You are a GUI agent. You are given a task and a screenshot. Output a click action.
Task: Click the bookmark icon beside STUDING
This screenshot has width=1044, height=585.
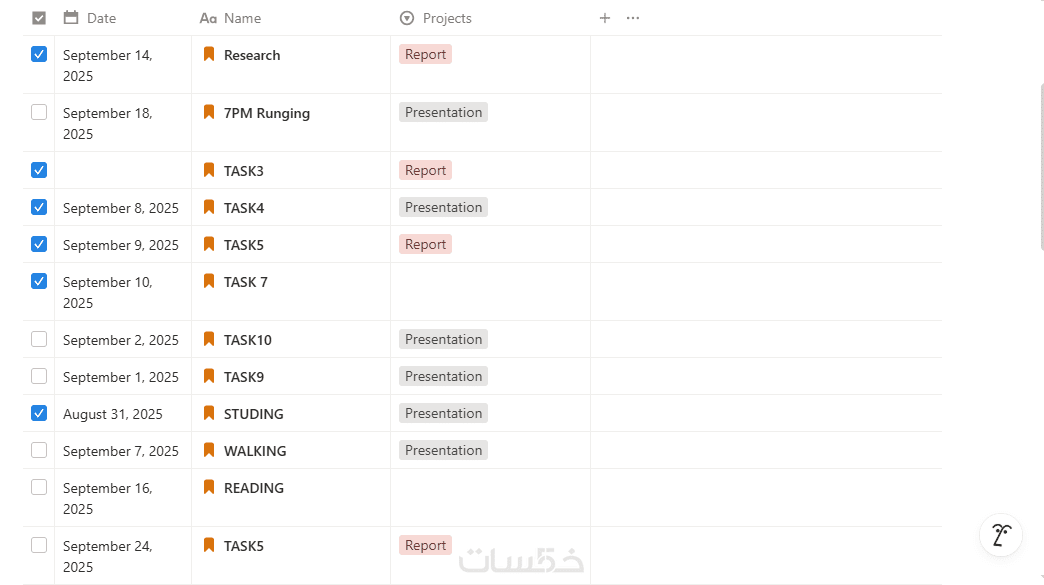[209, 414]
